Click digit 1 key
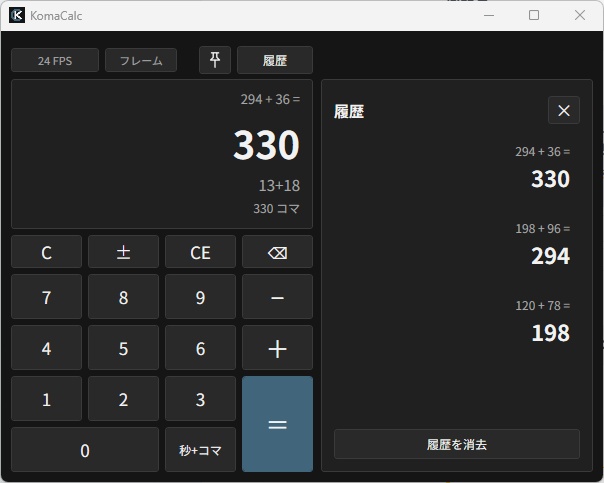 [x=47, y=399]
